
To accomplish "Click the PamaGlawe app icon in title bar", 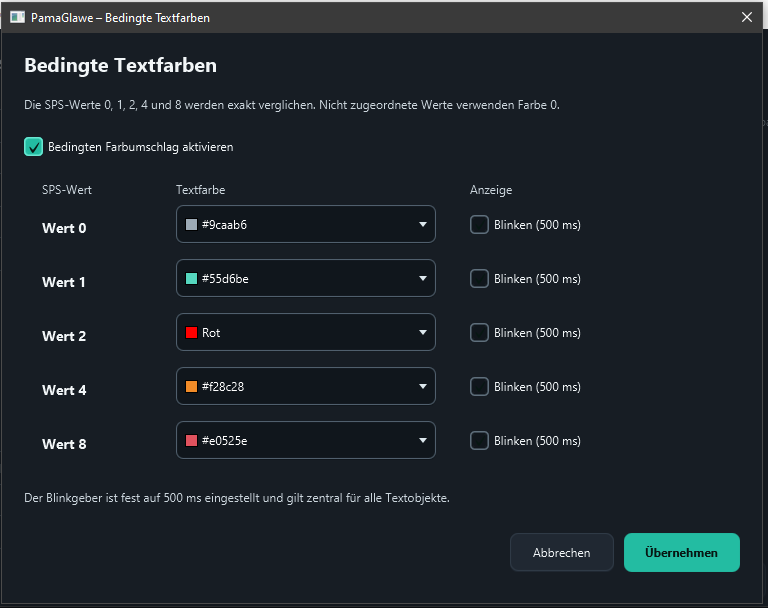I will (17, 18).
